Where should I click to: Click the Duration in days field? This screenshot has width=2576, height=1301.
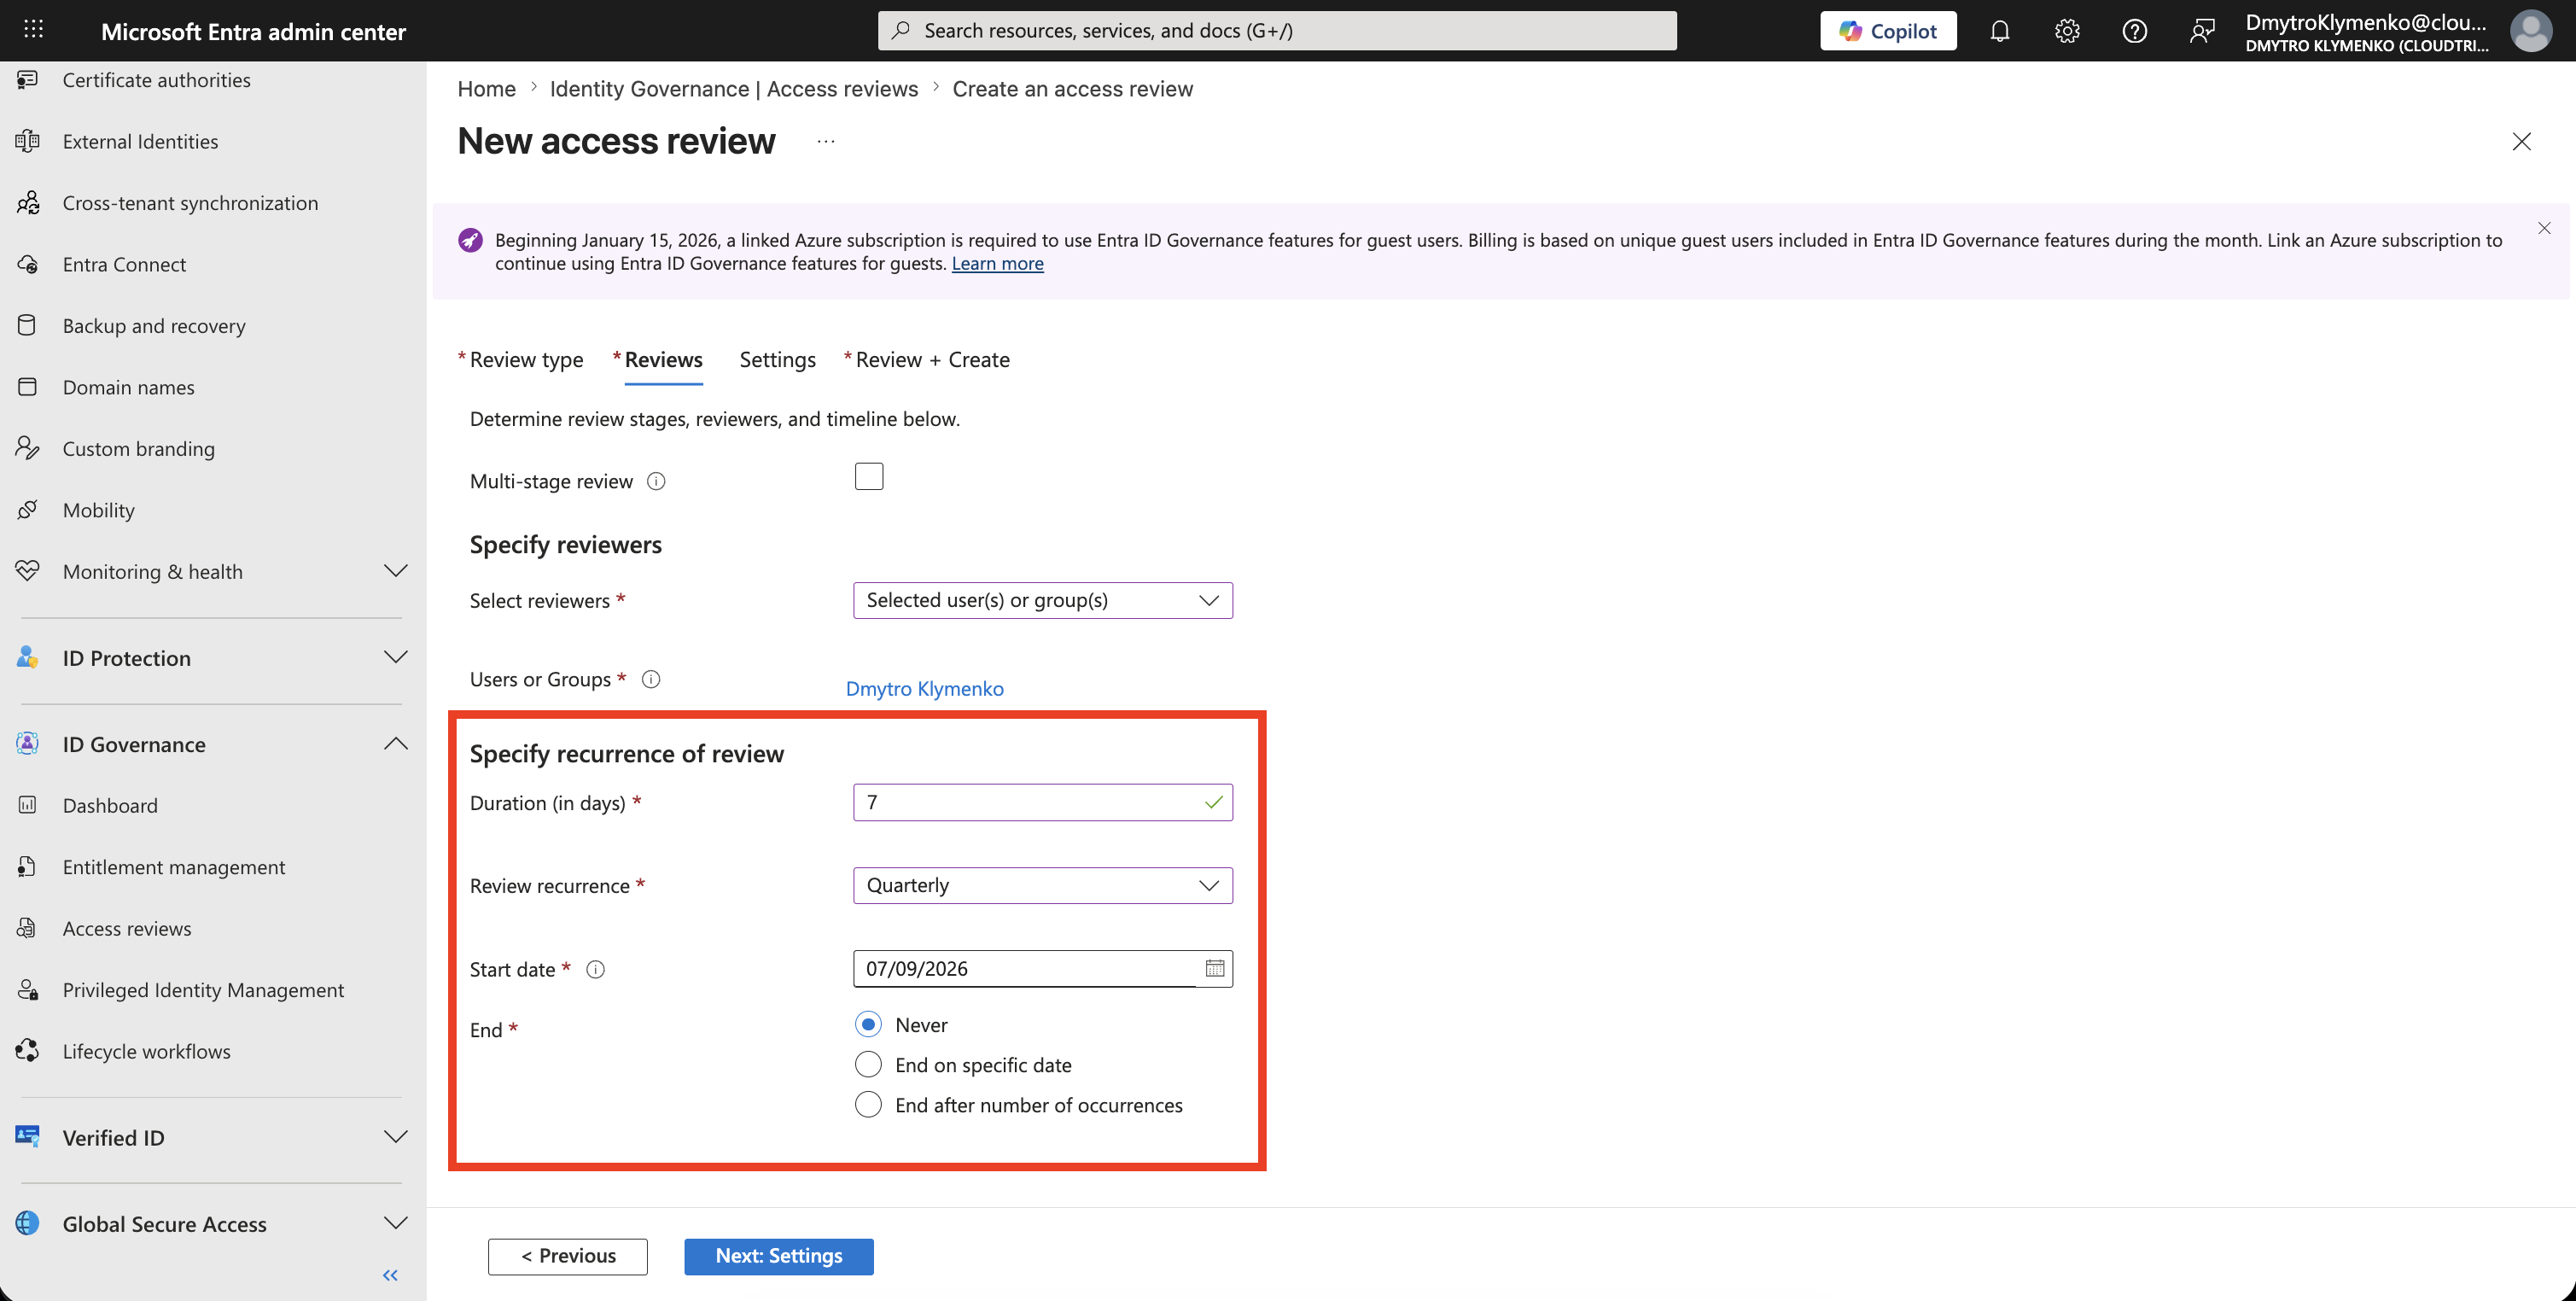tap(1042, 803)
